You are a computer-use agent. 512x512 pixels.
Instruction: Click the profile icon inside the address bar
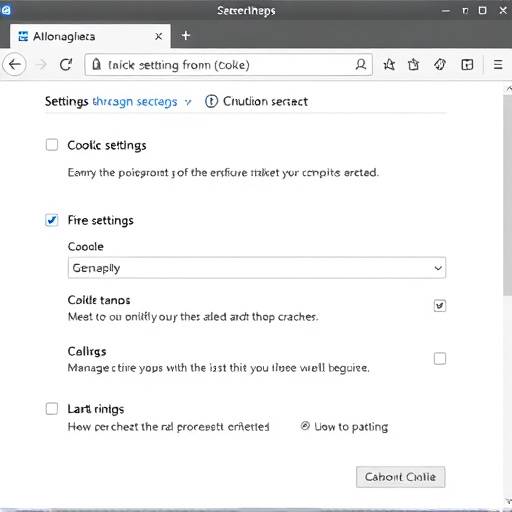click(360, 64)
